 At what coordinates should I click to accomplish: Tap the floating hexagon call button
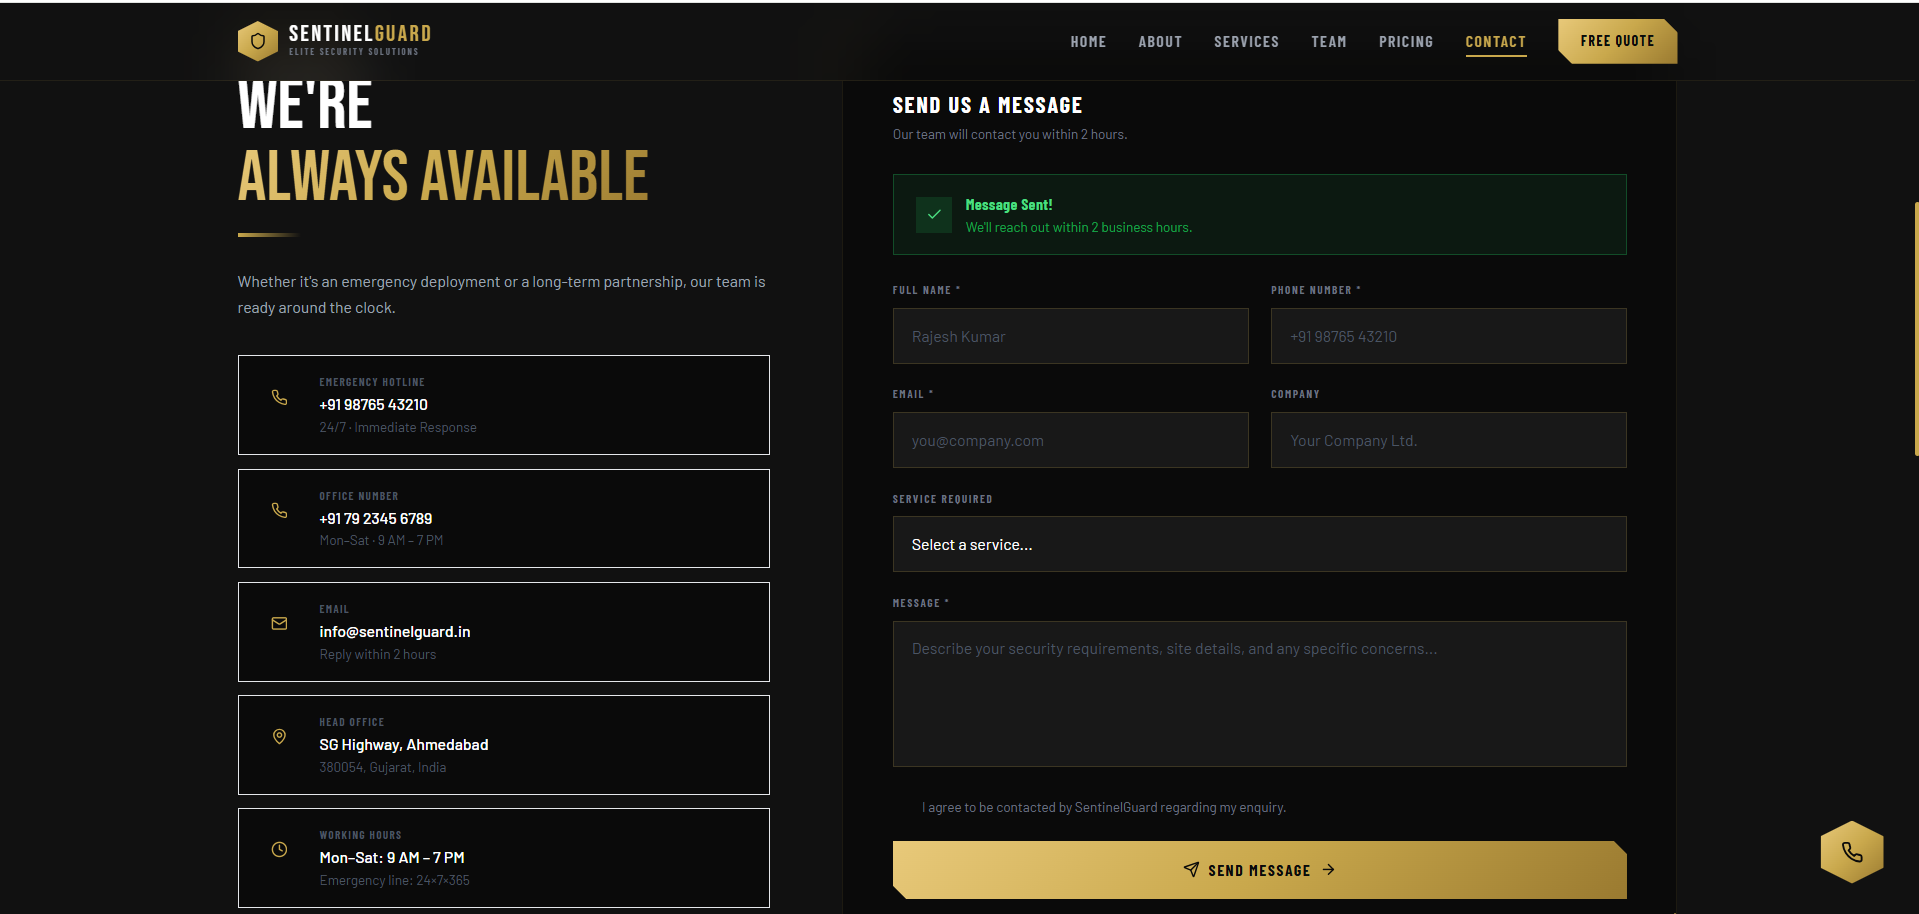[1851, 852]
